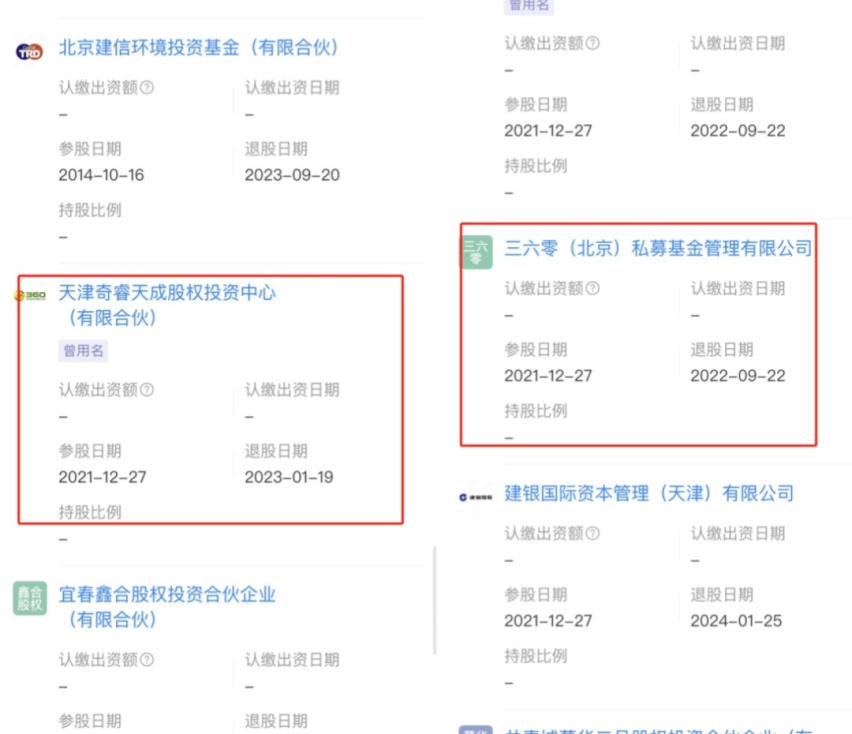This screenshot has height=734, width=852.
Task: Tap the green 三六零 logo icon
Action: tap(476, 252)
